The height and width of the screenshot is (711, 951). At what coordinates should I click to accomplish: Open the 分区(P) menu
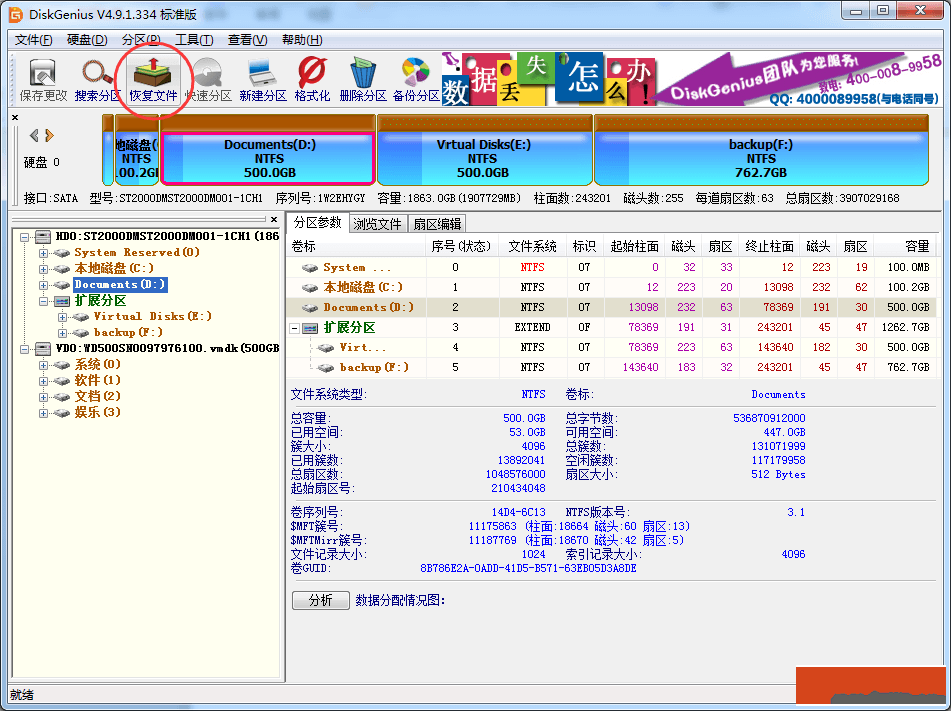[141, 40]
